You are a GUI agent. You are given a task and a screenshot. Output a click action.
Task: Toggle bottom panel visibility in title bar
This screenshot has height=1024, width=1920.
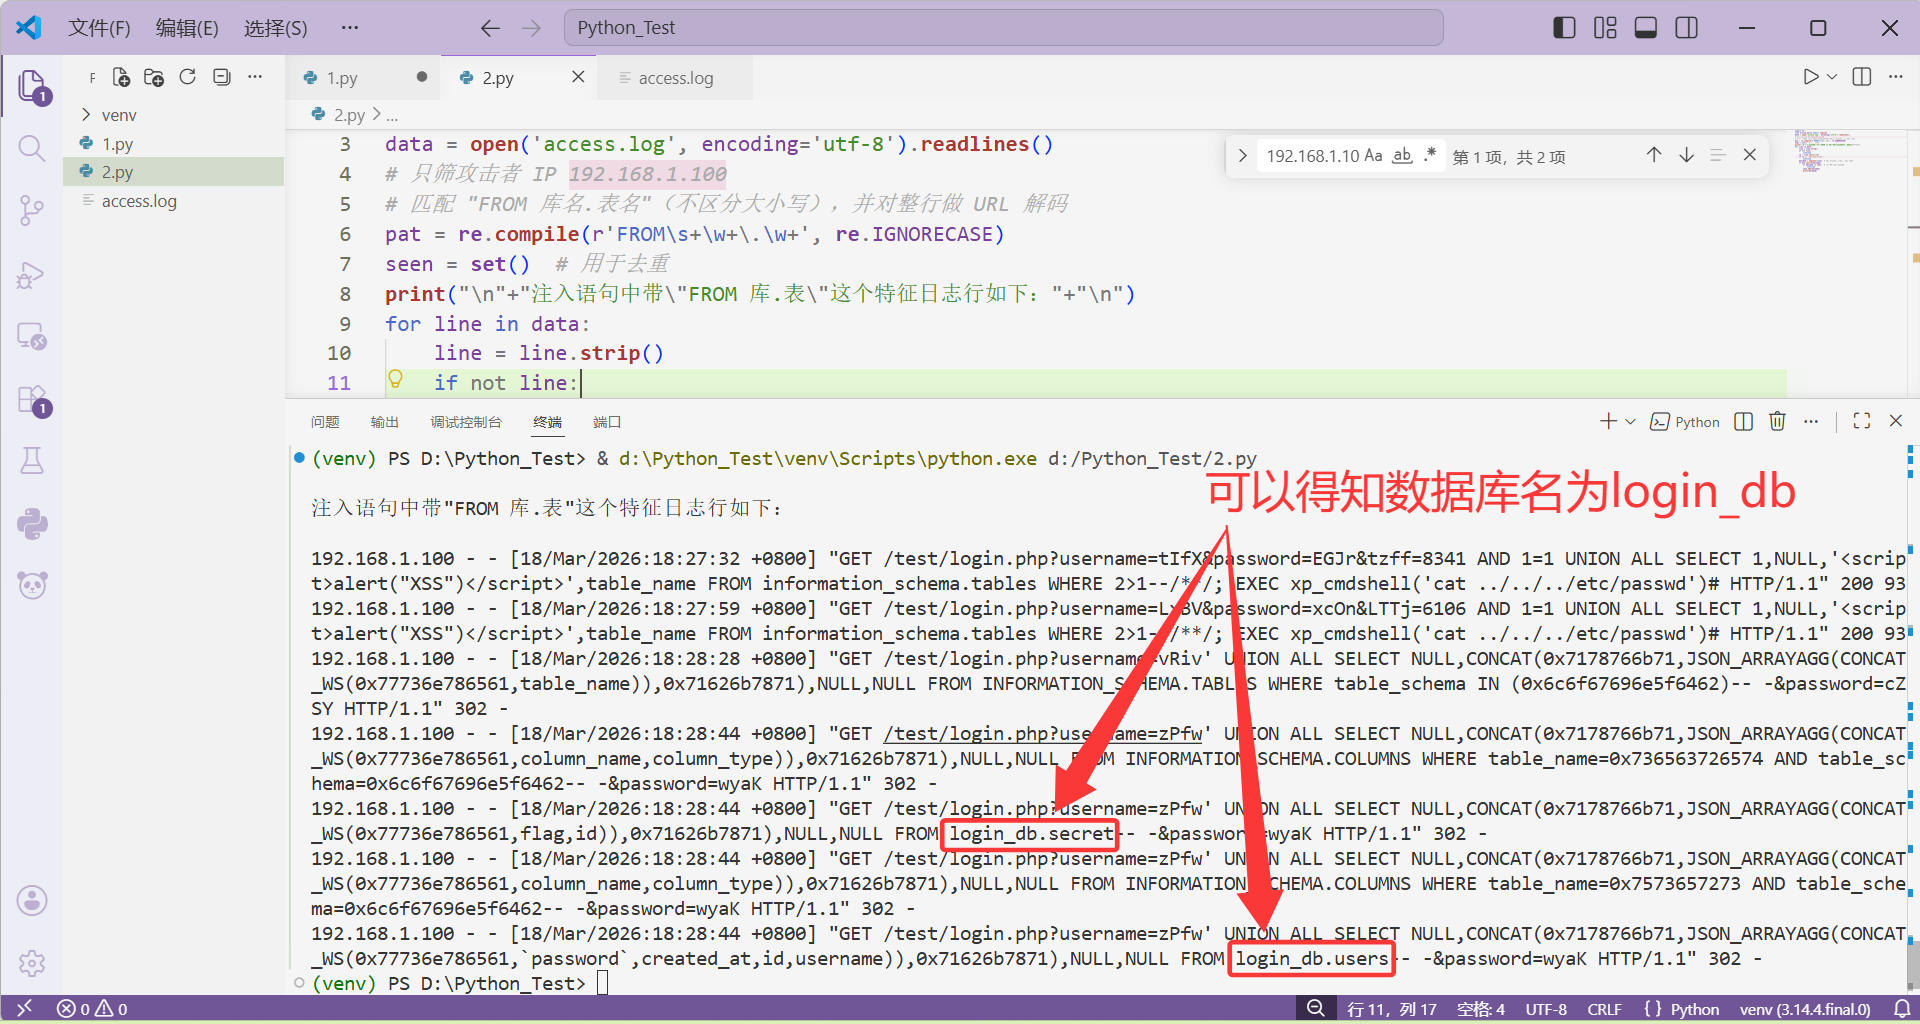pyautogui.click(x=1646, y=28)
